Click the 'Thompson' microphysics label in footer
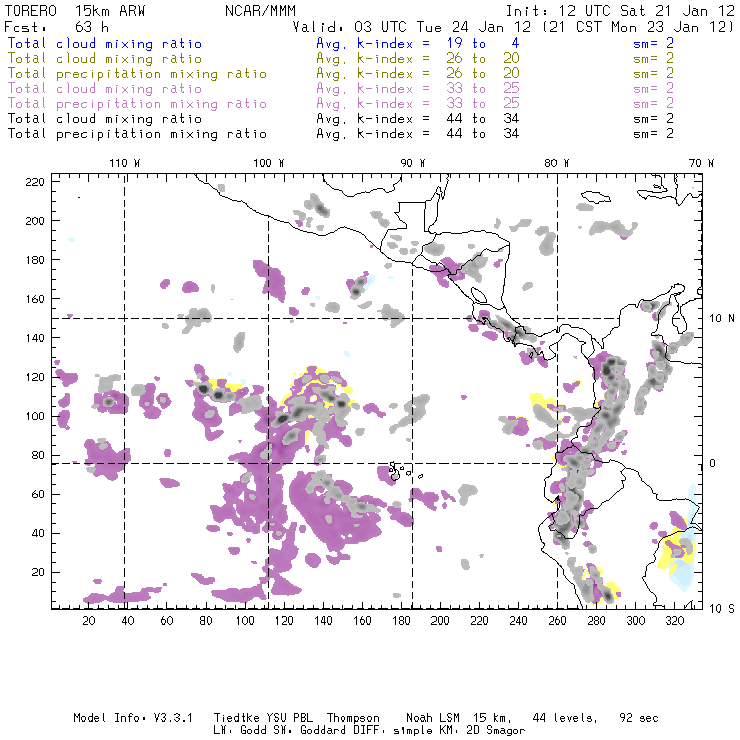Screen dimensions: 740x740 (353, 718)
